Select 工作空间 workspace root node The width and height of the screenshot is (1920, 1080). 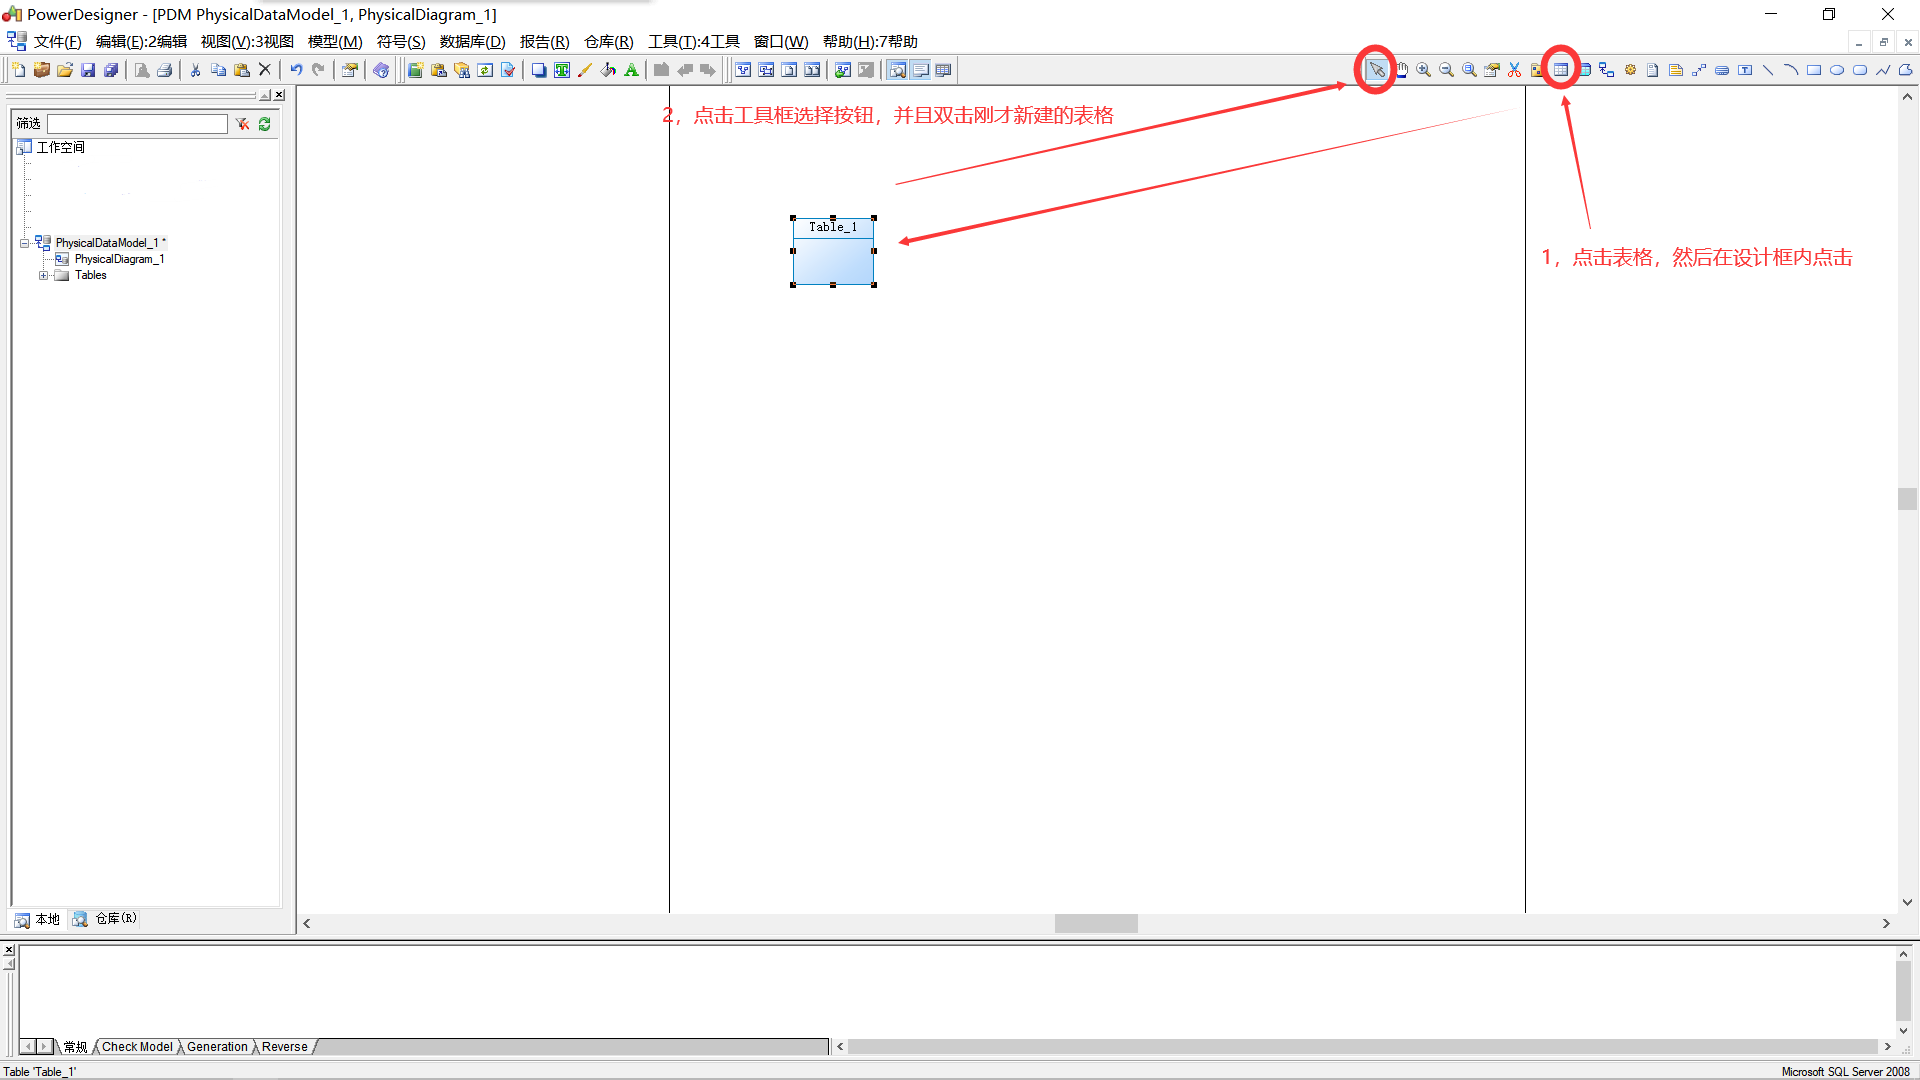pos(60,147)
